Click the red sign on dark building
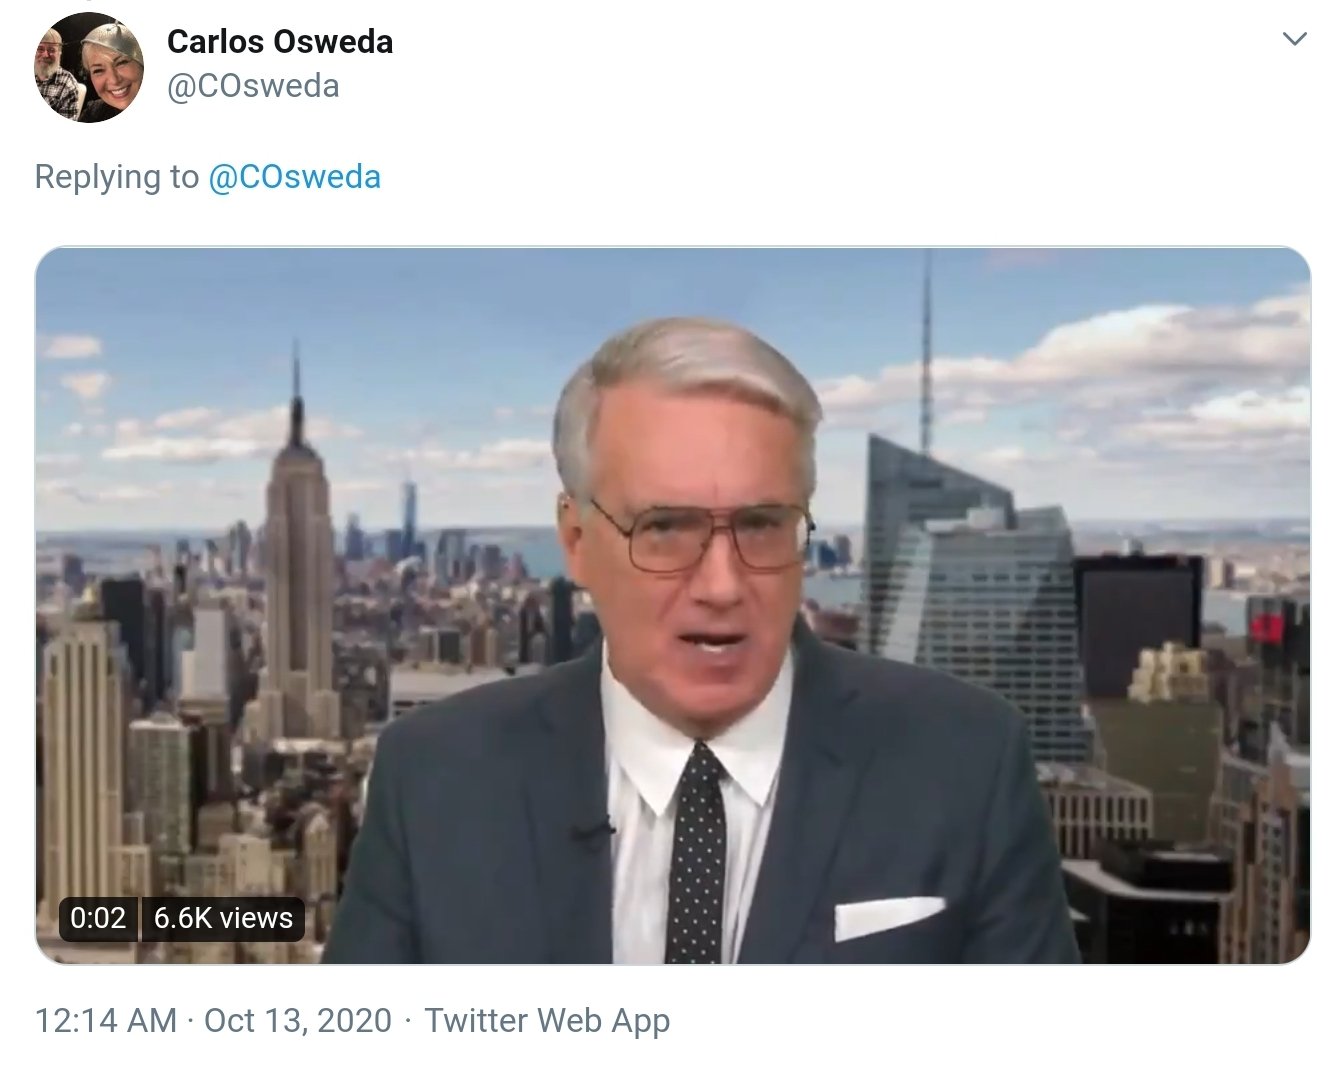1330x1067 pixels. click(1270, 628)
